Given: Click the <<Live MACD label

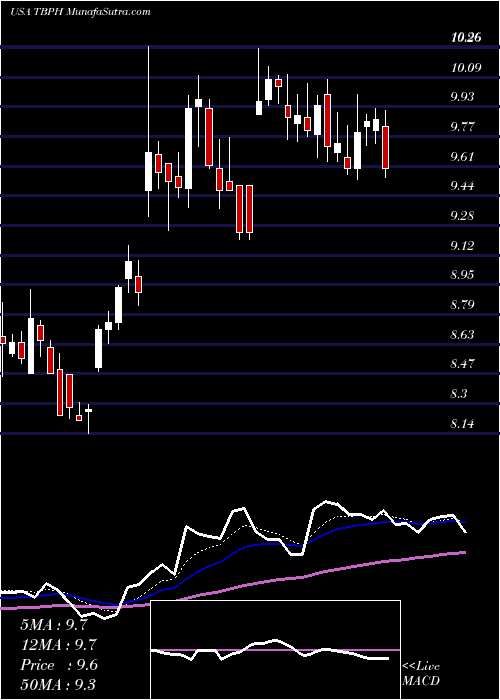Looking at the screenshot, I should click(421, 674).
